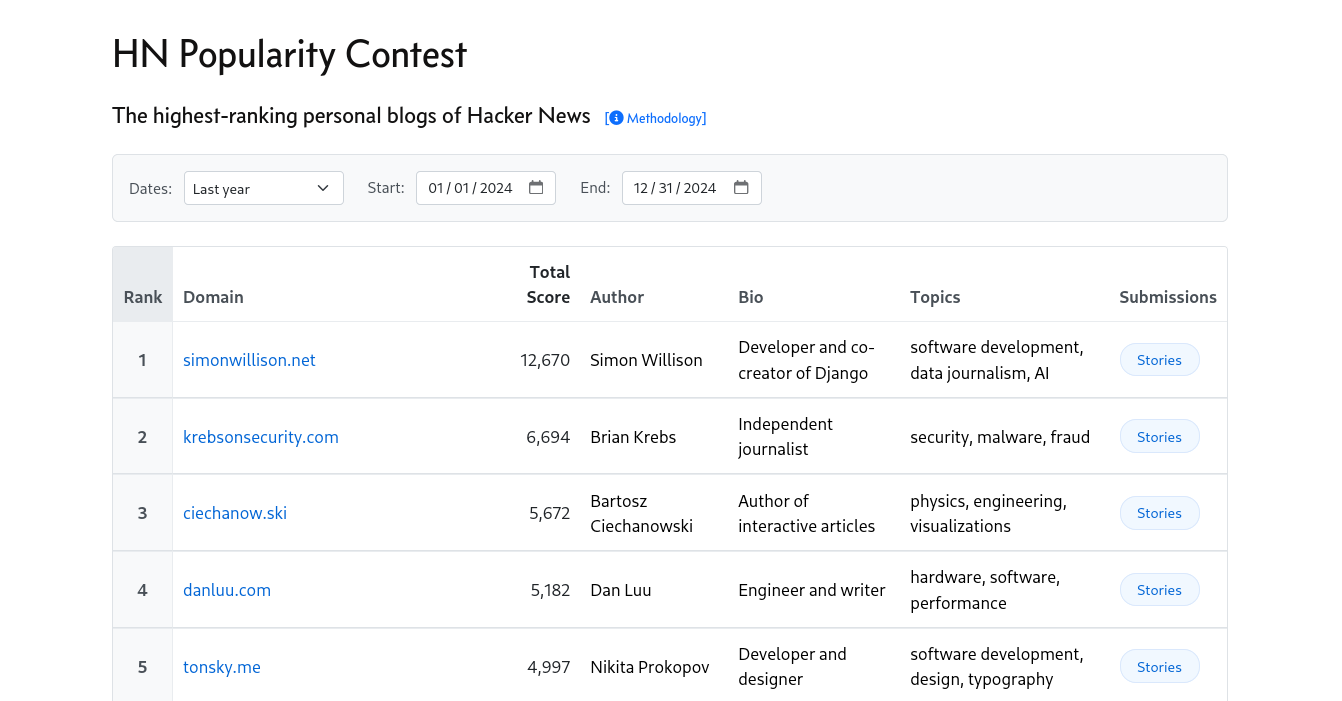
Task: Open calendar picker icon in End date
Action: tap(741, 188)
